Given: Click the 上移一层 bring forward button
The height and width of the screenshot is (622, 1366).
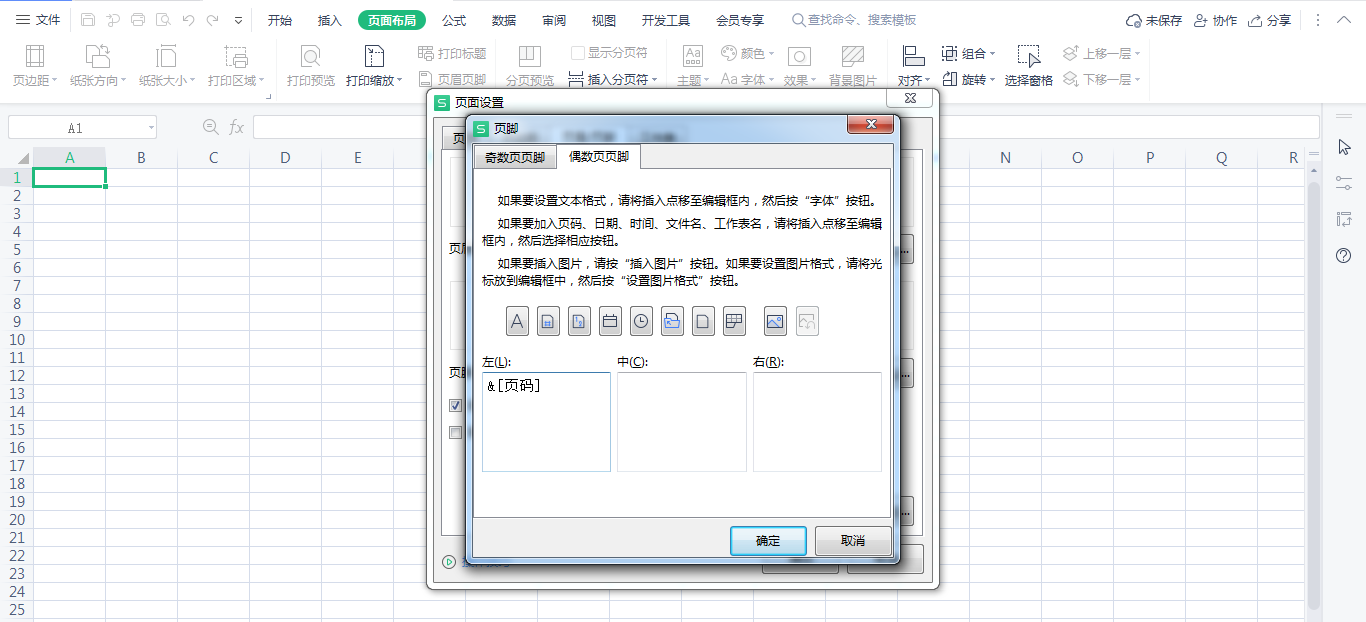Looking at the screenshot, I should (1101, 53).
